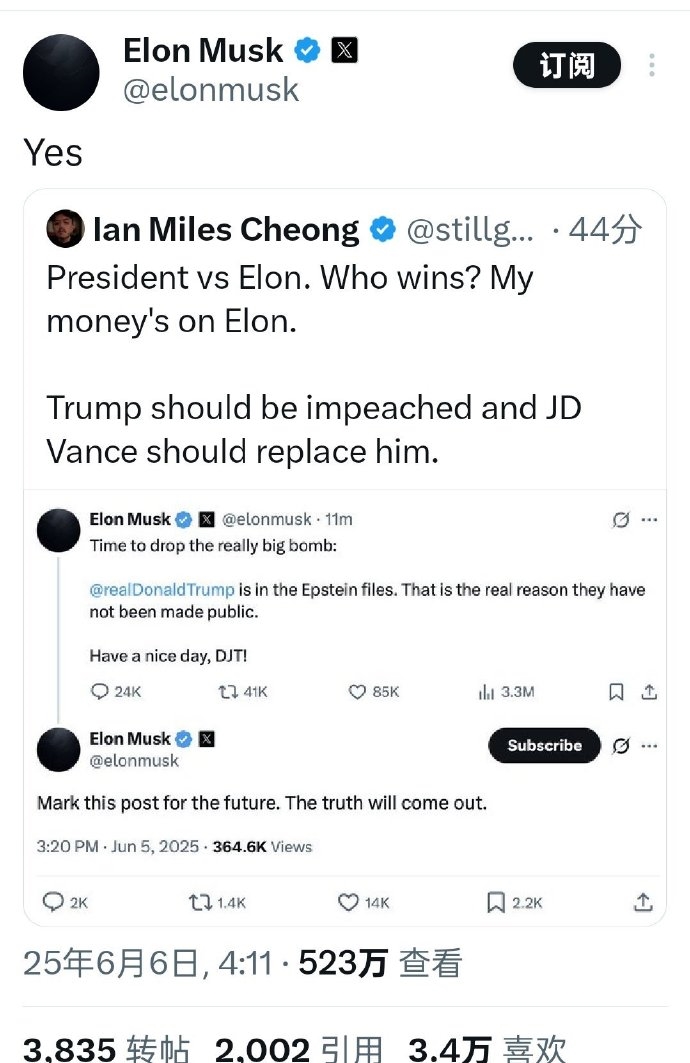Click the black Subscribe button in screenshot
This screenshot has width=690, height=1063.
coord(544,745)
